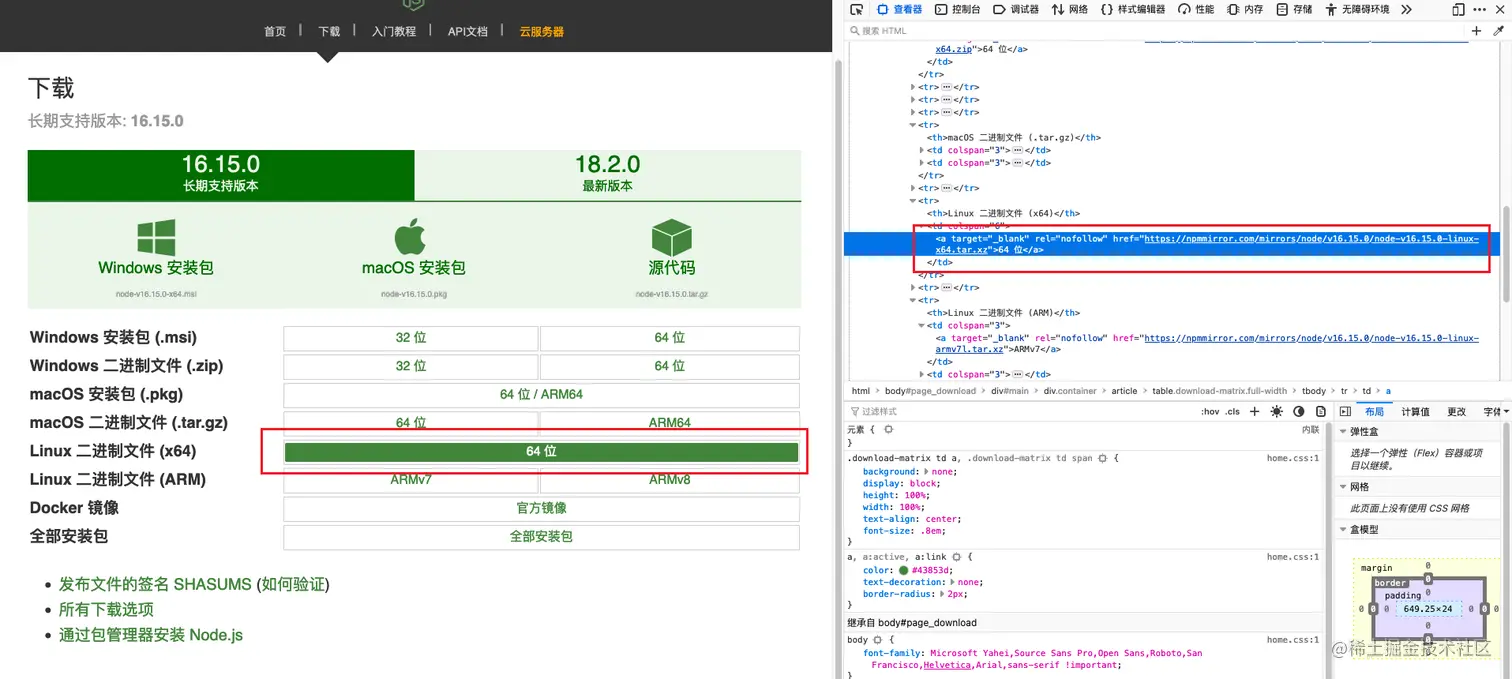This screenshot has height=679, width=1512.
Task: Click selector highlighter icon for body rule
Action: click(877, 639)
